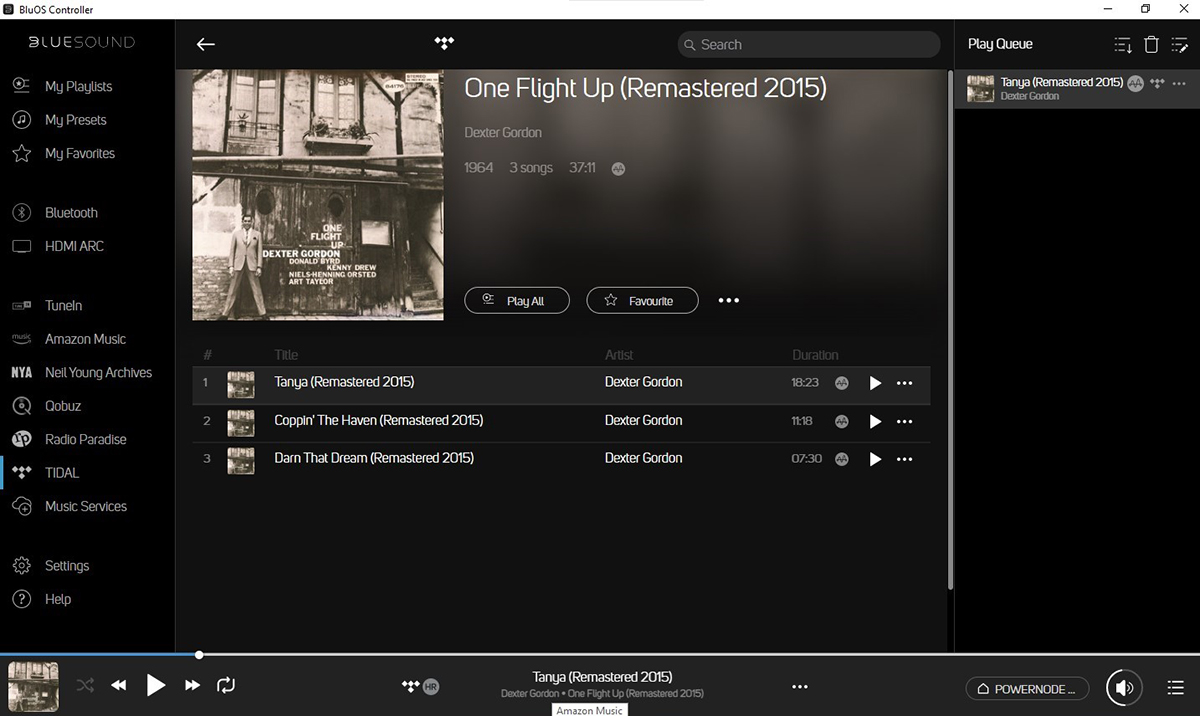Click the Title column header

[x=286, y=355]
